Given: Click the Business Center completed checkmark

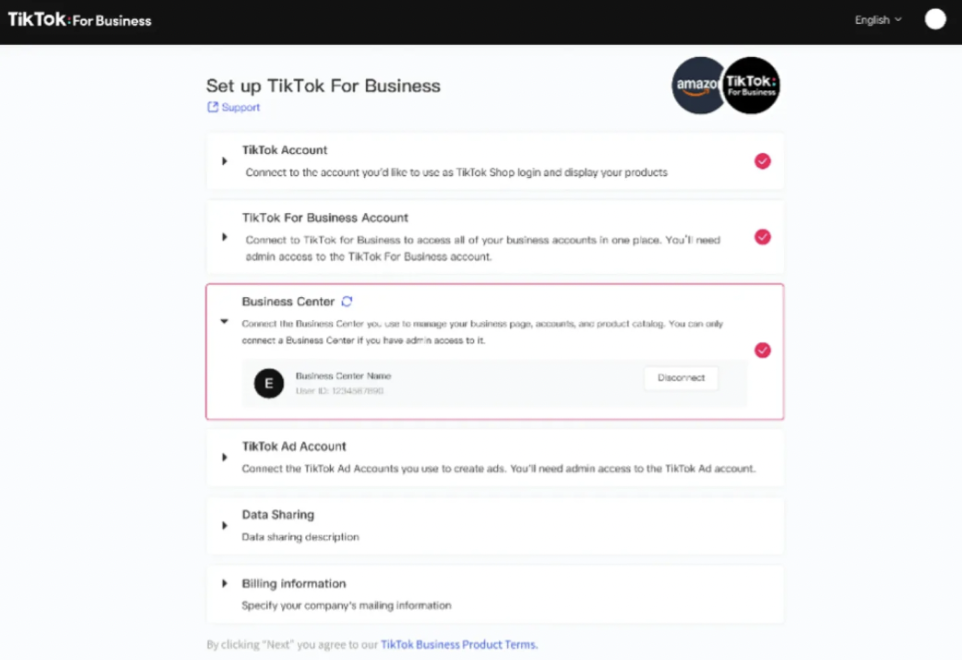Looking at the screenshot, I should point(763,350).
